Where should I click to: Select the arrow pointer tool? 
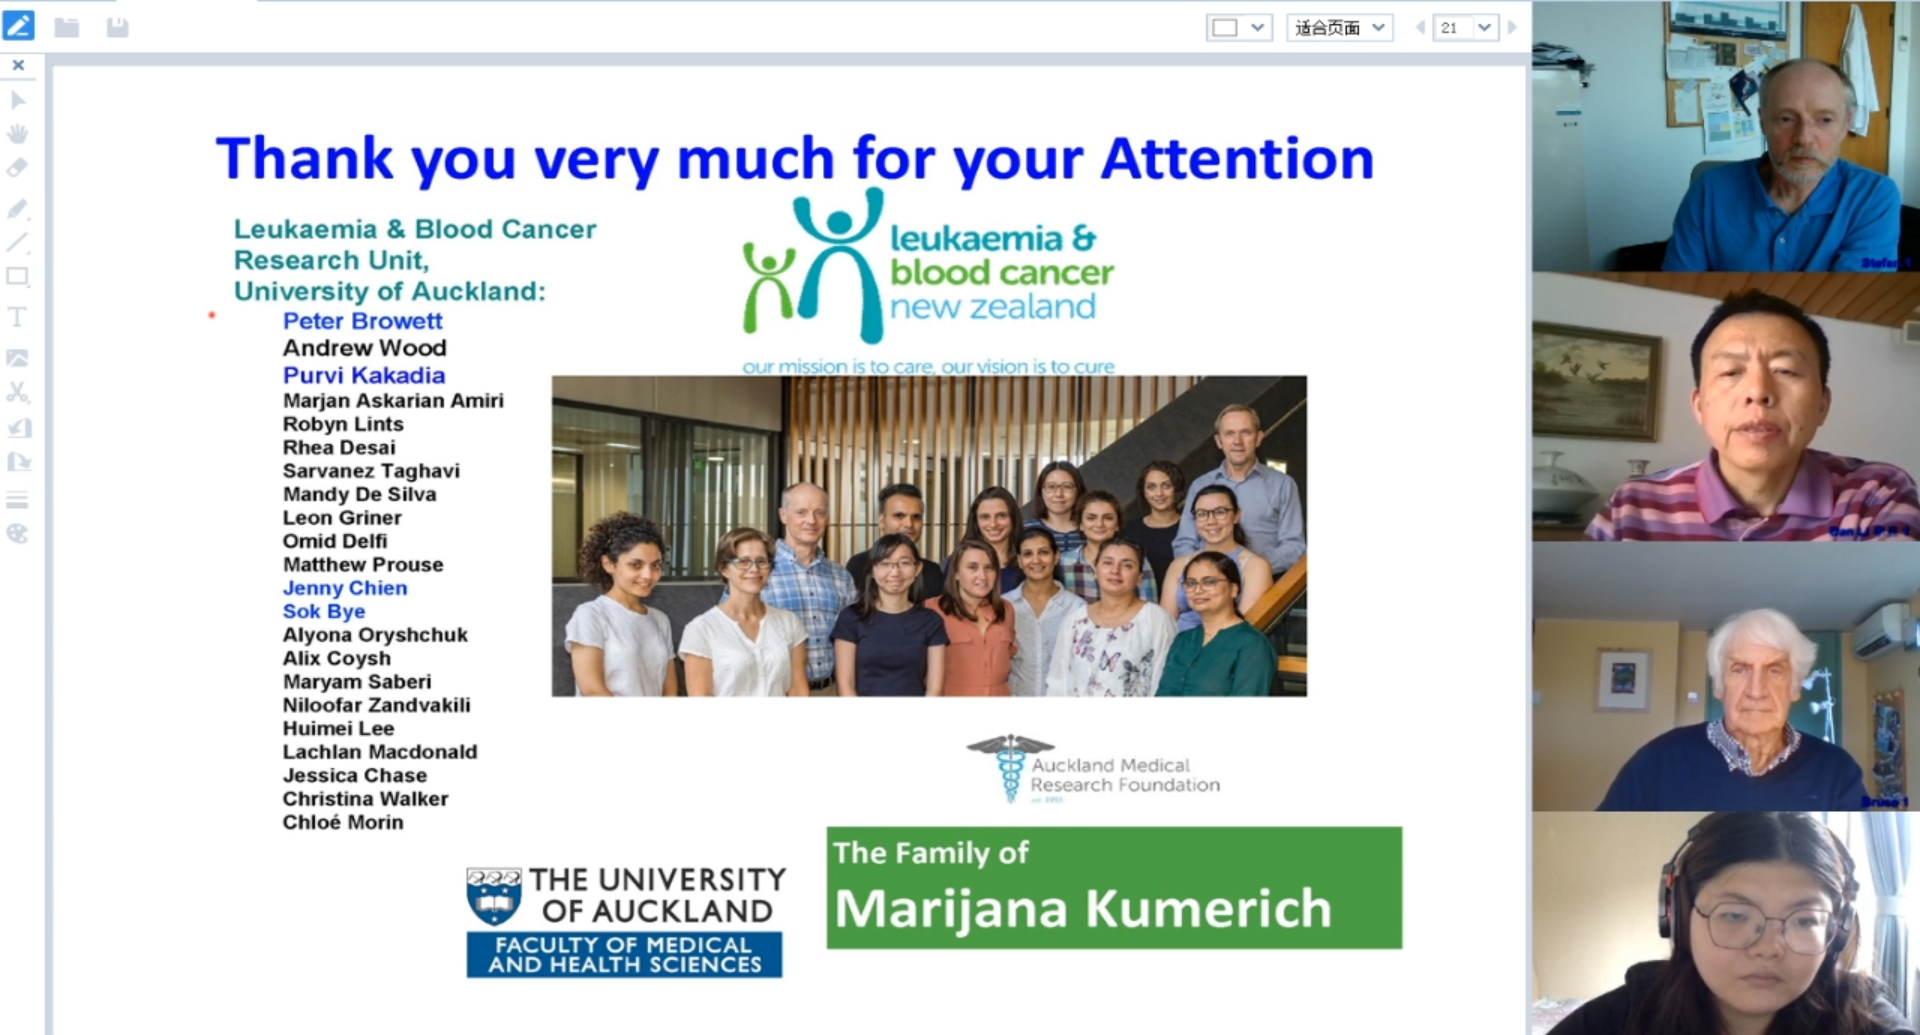click(x=17, y=100)
